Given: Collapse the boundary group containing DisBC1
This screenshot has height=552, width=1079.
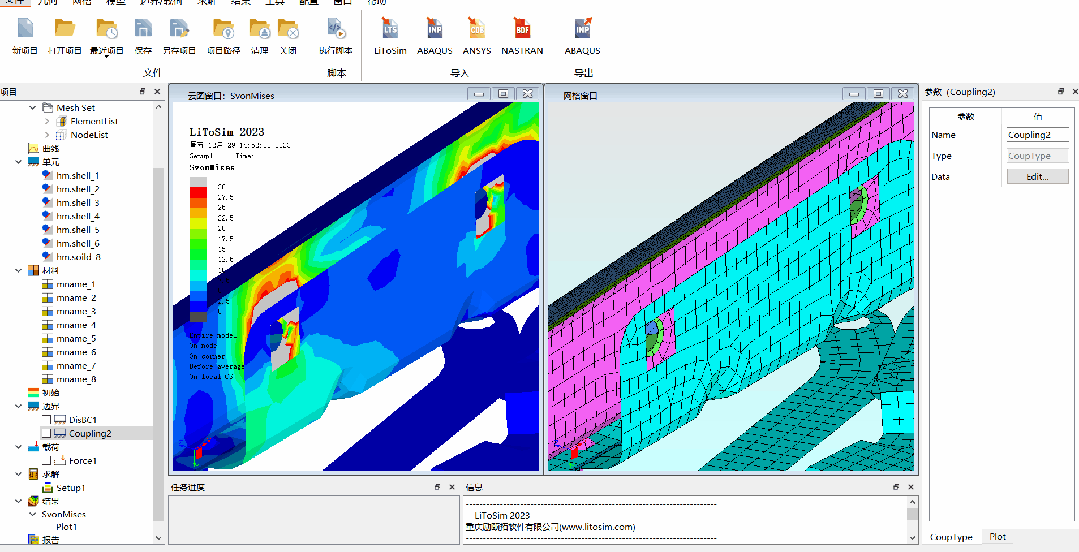Looking at the screenshot, I should [x=19, y=406].
